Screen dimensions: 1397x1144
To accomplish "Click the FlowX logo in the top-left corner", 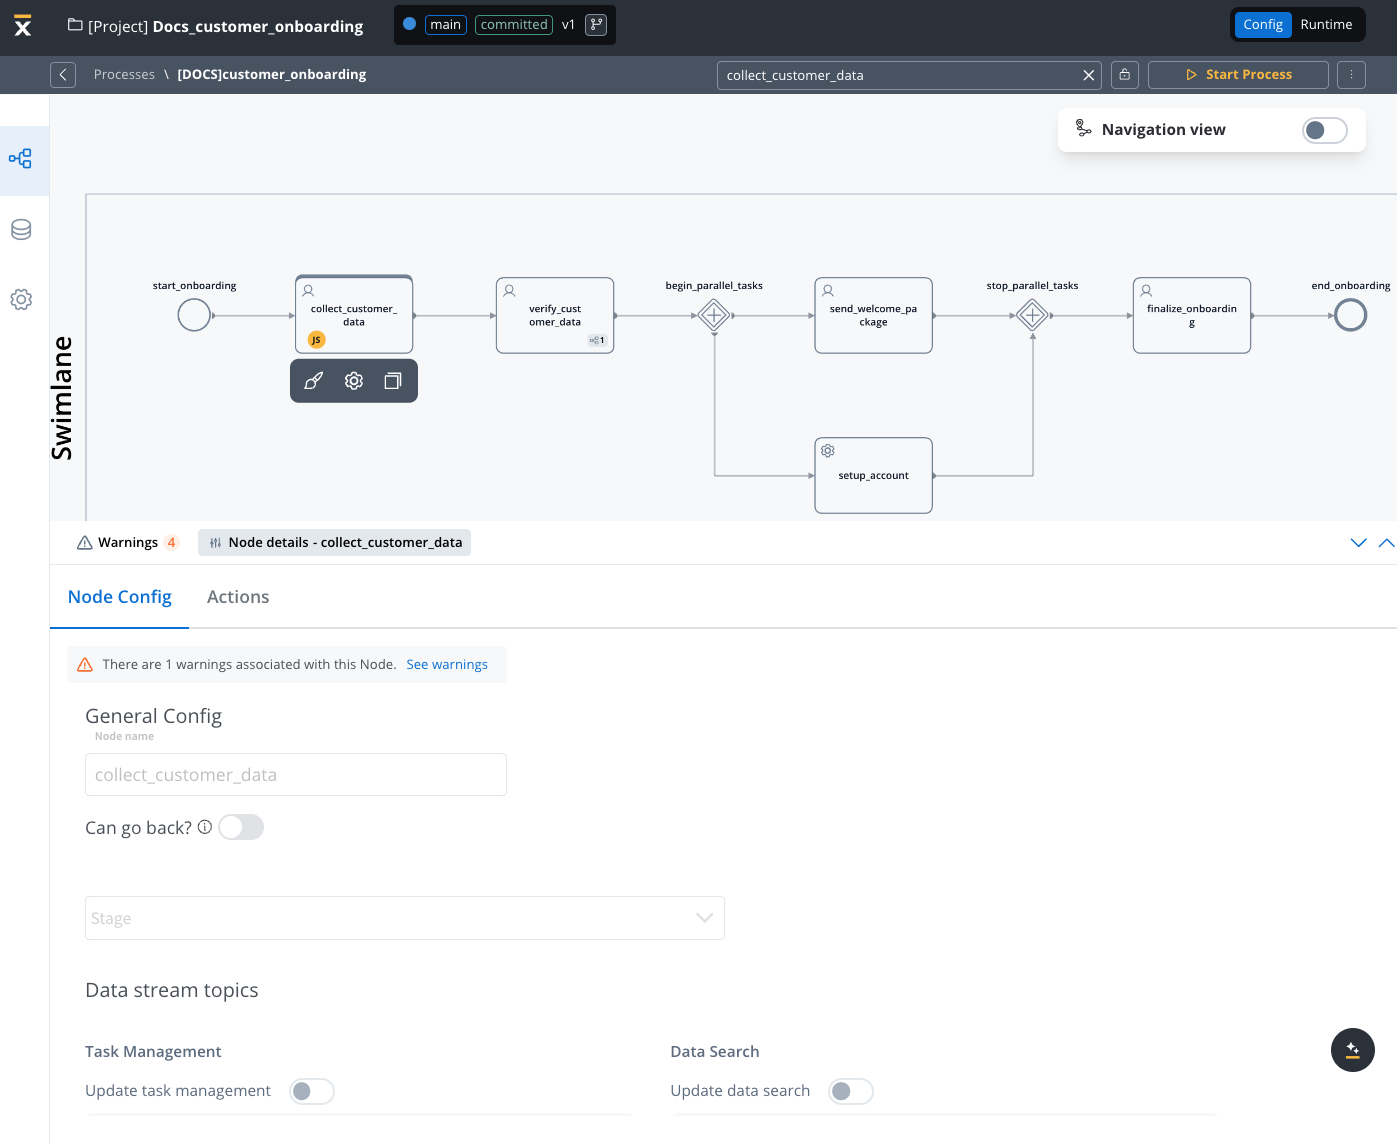I will (x=23, y=26).
